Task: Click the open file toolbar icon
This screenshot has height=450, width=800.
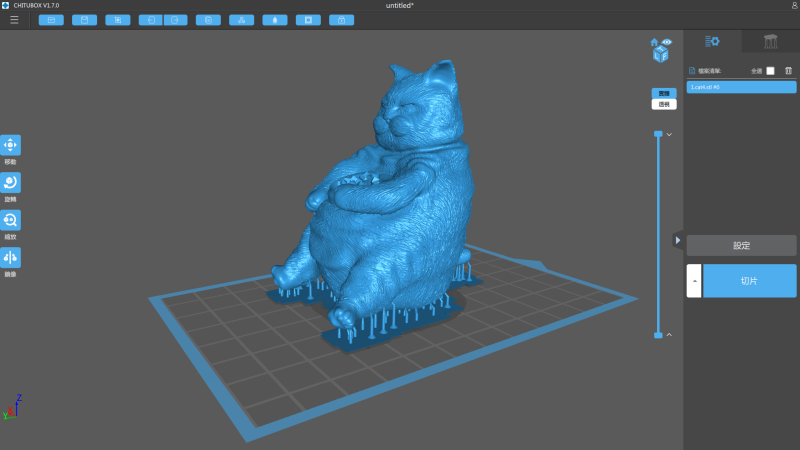Action: 50,19
